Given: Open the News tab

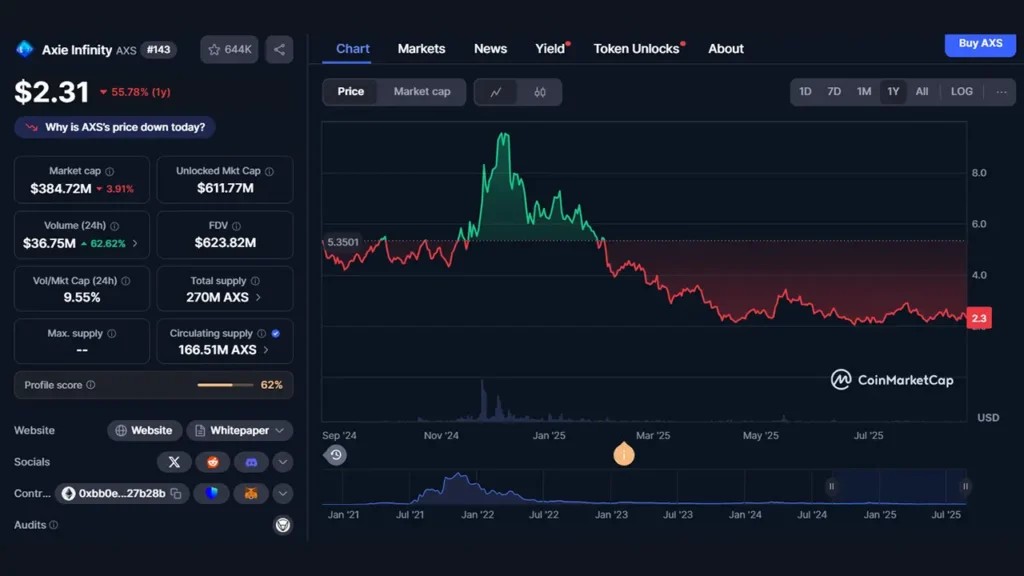Looking at the screenshot, I should (x=490, y=49).
